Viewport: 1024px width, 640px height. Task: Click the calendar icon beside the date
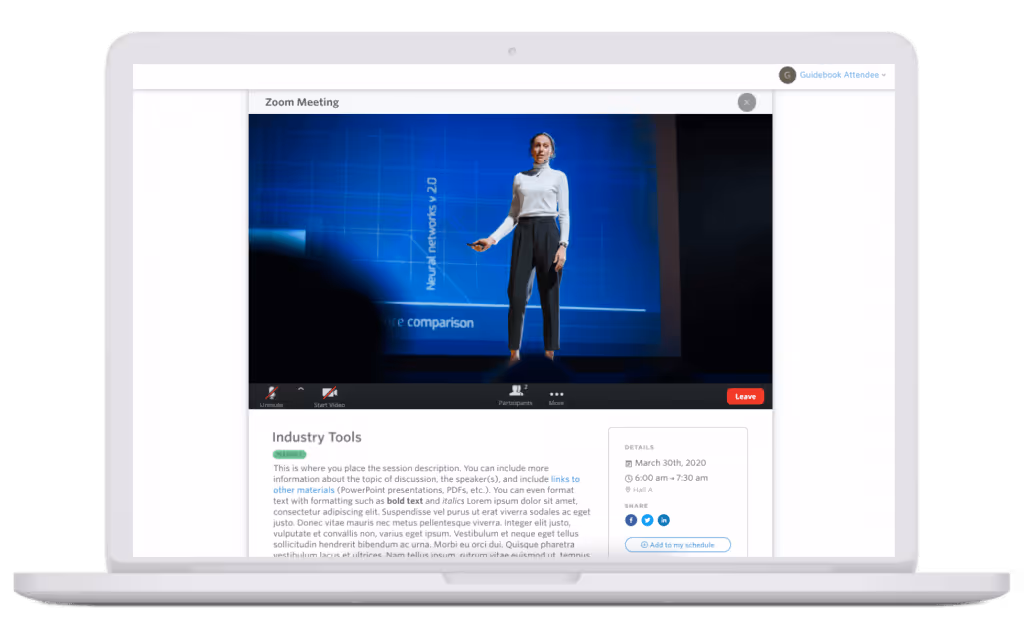pyautogui.click(x=628, y=463)
